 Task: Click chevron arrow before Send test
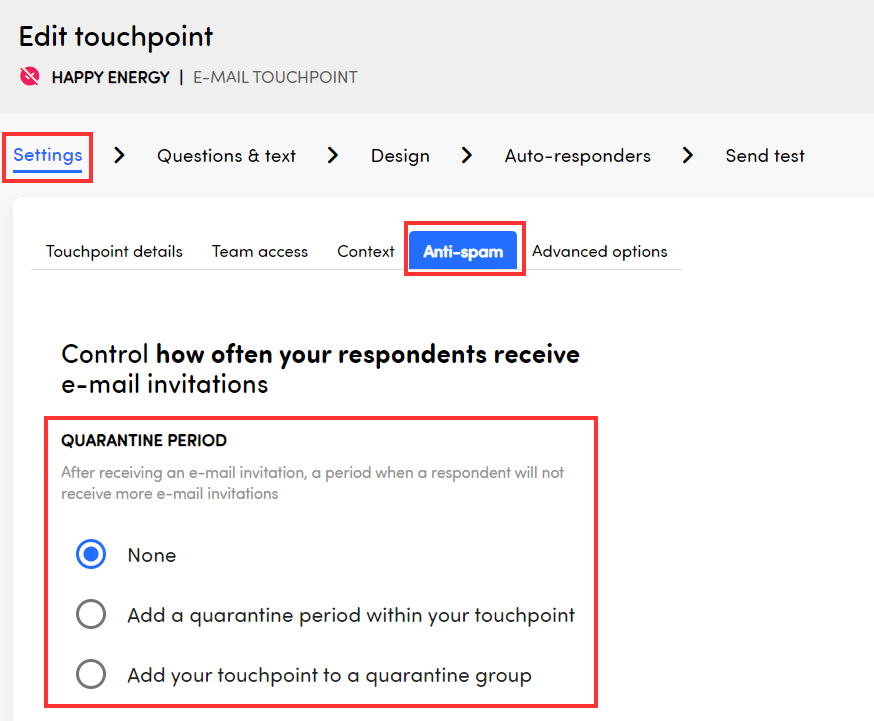[688, 155]
